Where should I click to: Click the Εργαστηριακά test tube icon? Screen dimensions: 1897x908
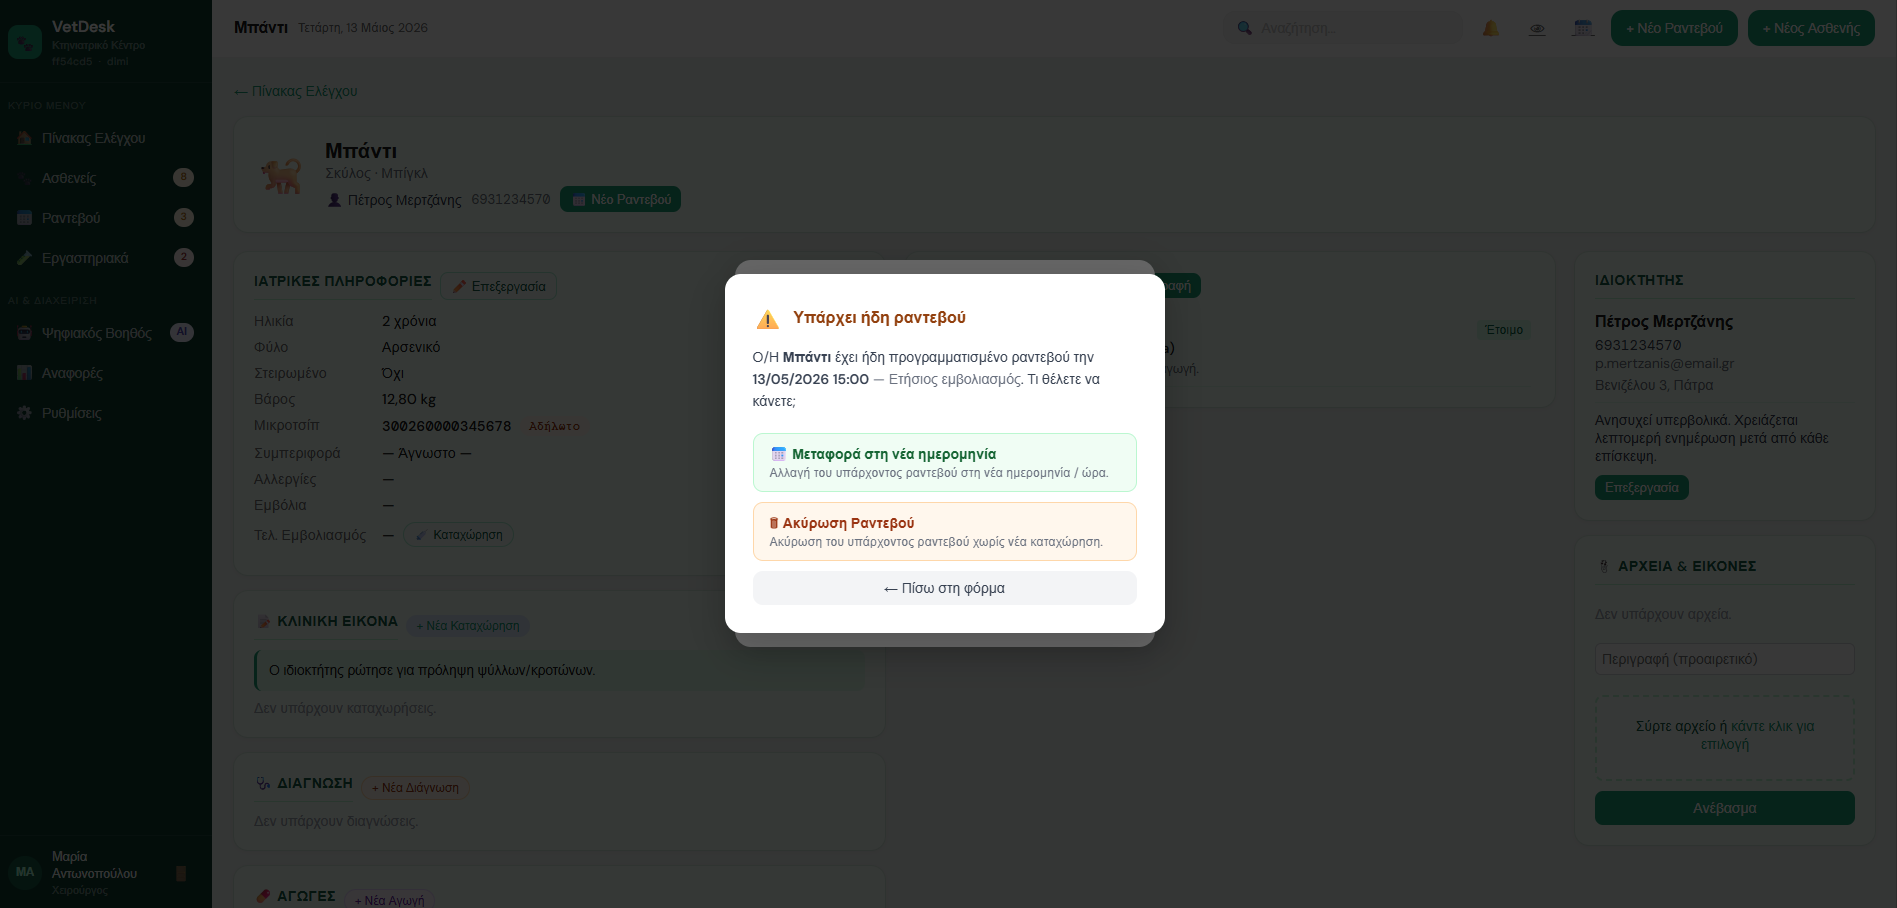point(24,258)
